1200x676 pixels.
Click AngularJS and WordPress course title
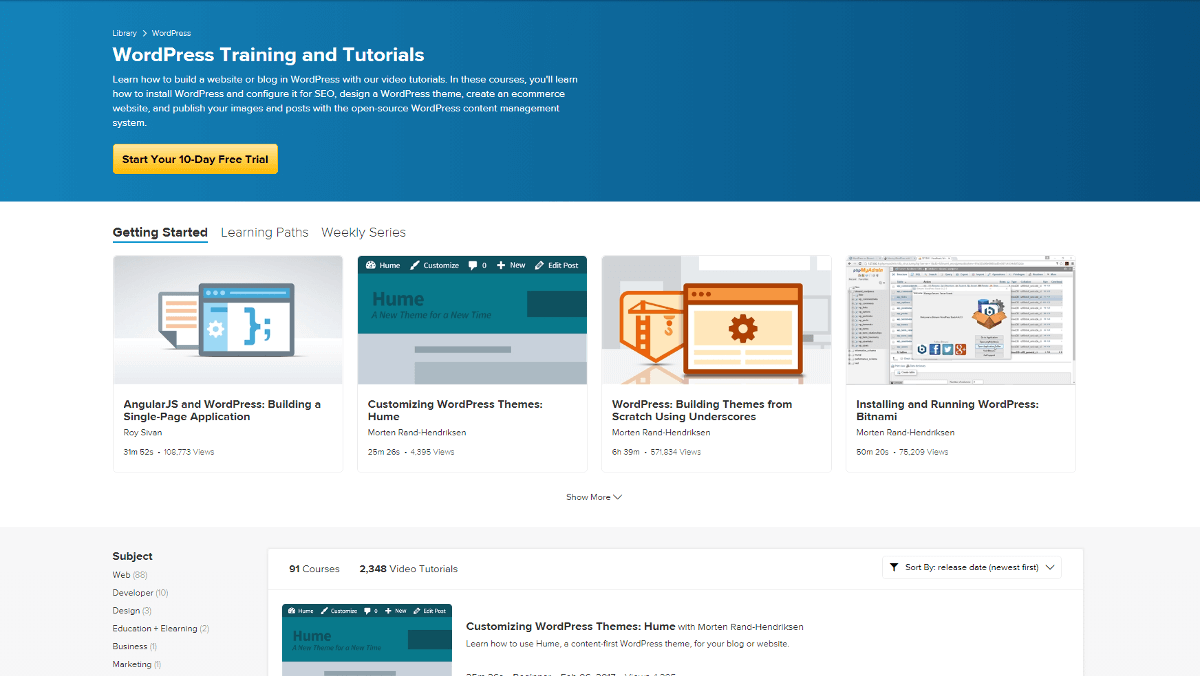222,410
